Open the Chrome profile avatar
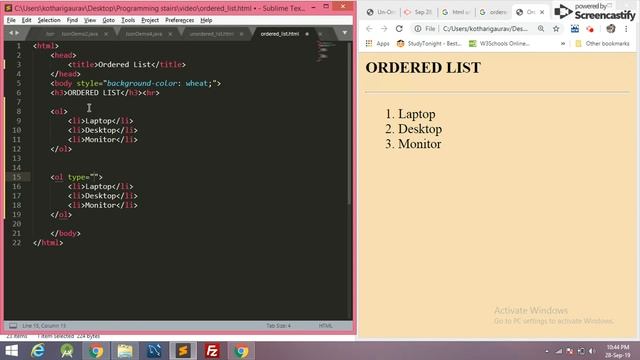This screenshot has width=640, height=360. click(611, 29)
